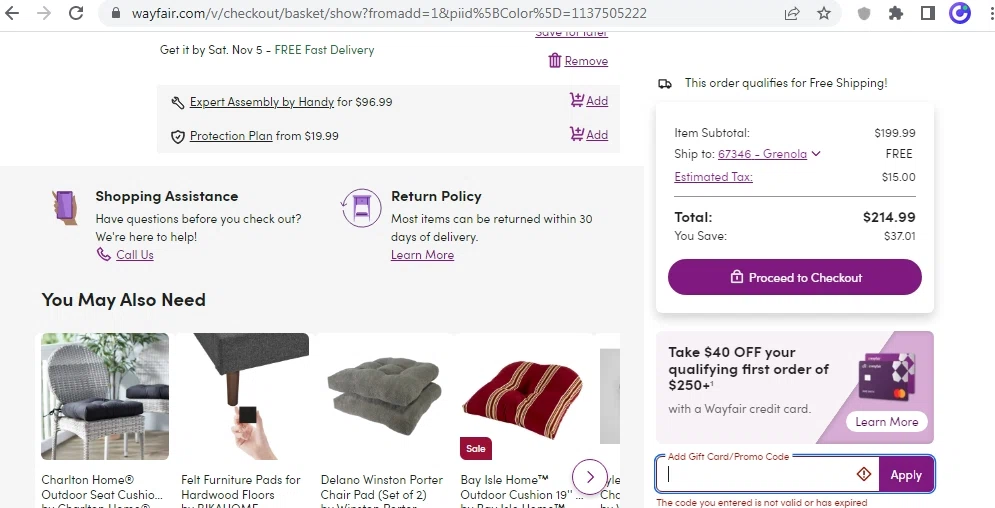Click the shield extension icon
The width and height of the screenshot is (995, 508).
pos(864,13)
